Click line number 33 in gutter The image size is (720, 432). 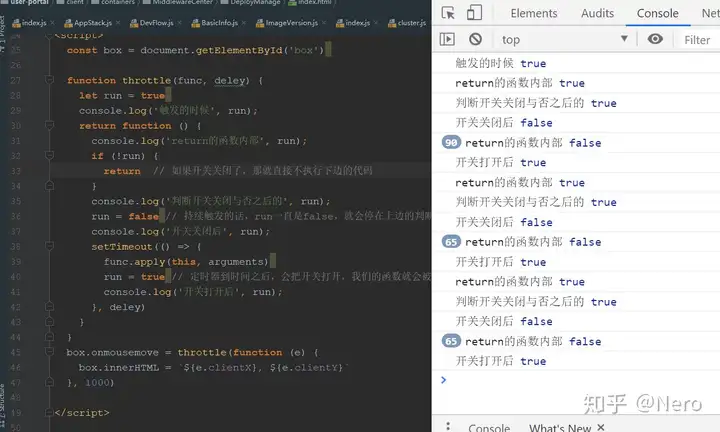(16, 171)
